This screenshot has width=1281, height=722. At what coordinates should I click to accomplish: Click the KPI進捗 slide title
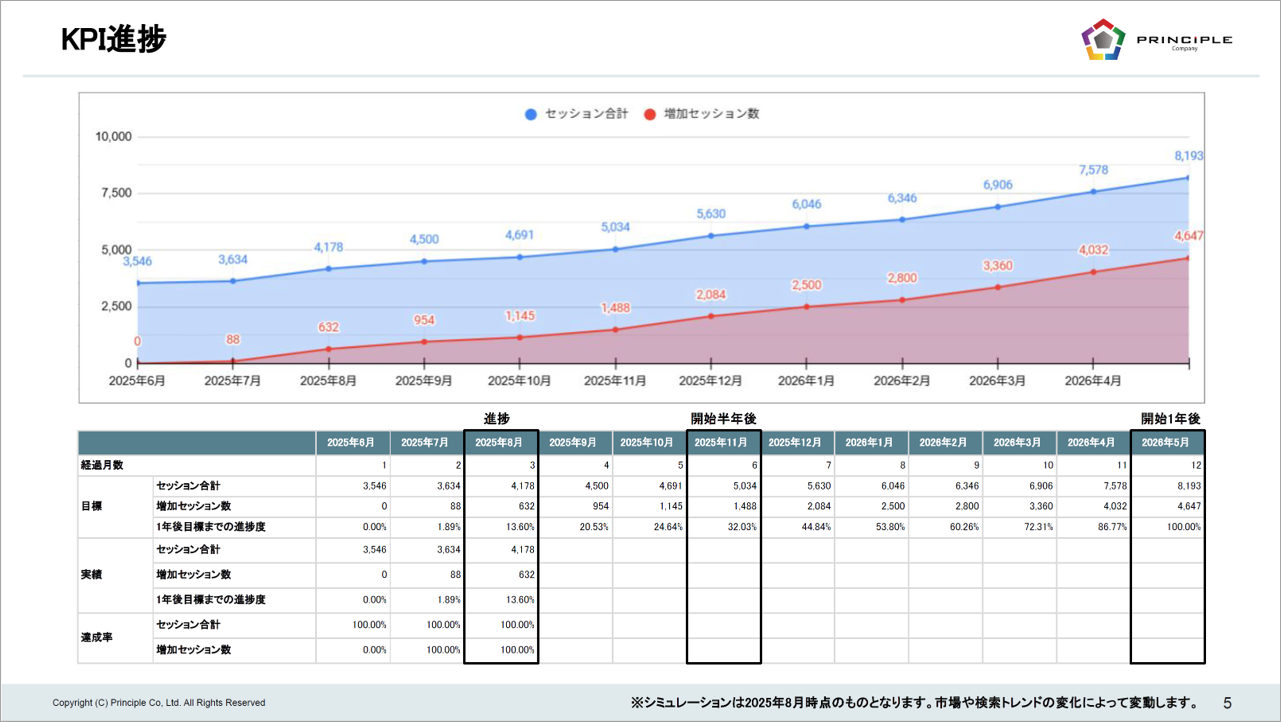(x=113, y=39)
